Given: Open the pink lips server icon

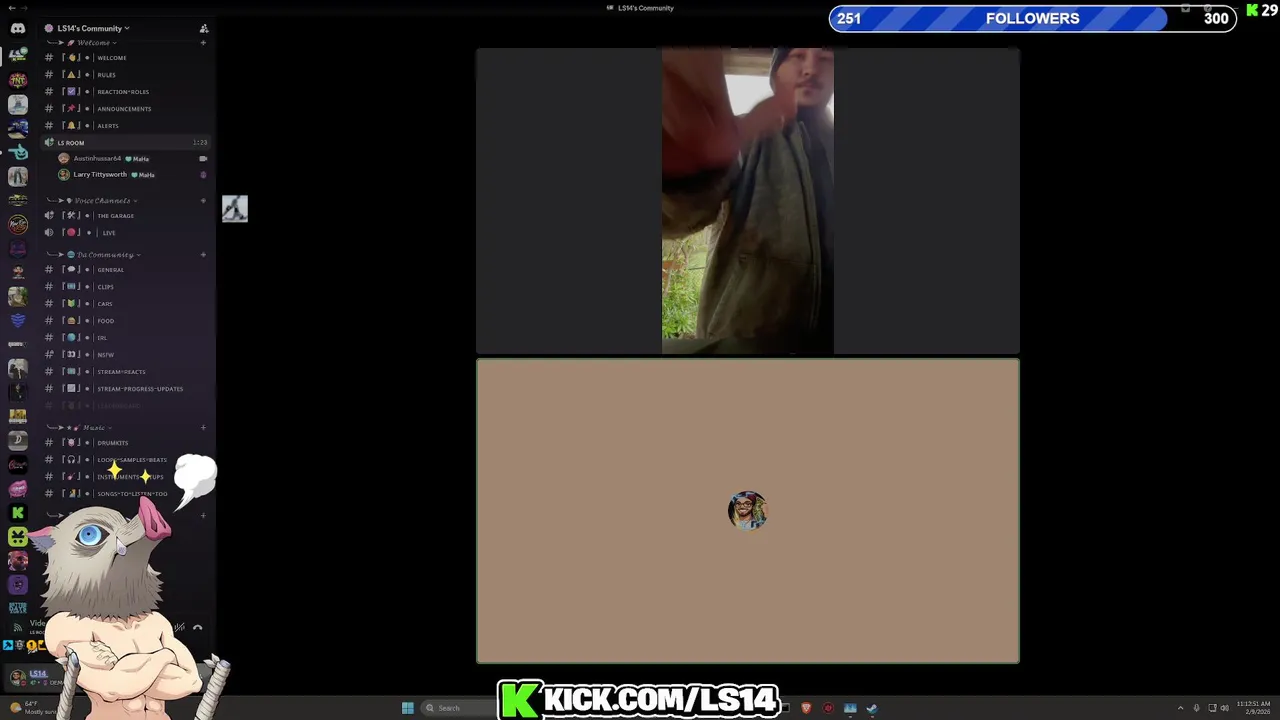Looking at the screenshot, I should coord(18,488).
